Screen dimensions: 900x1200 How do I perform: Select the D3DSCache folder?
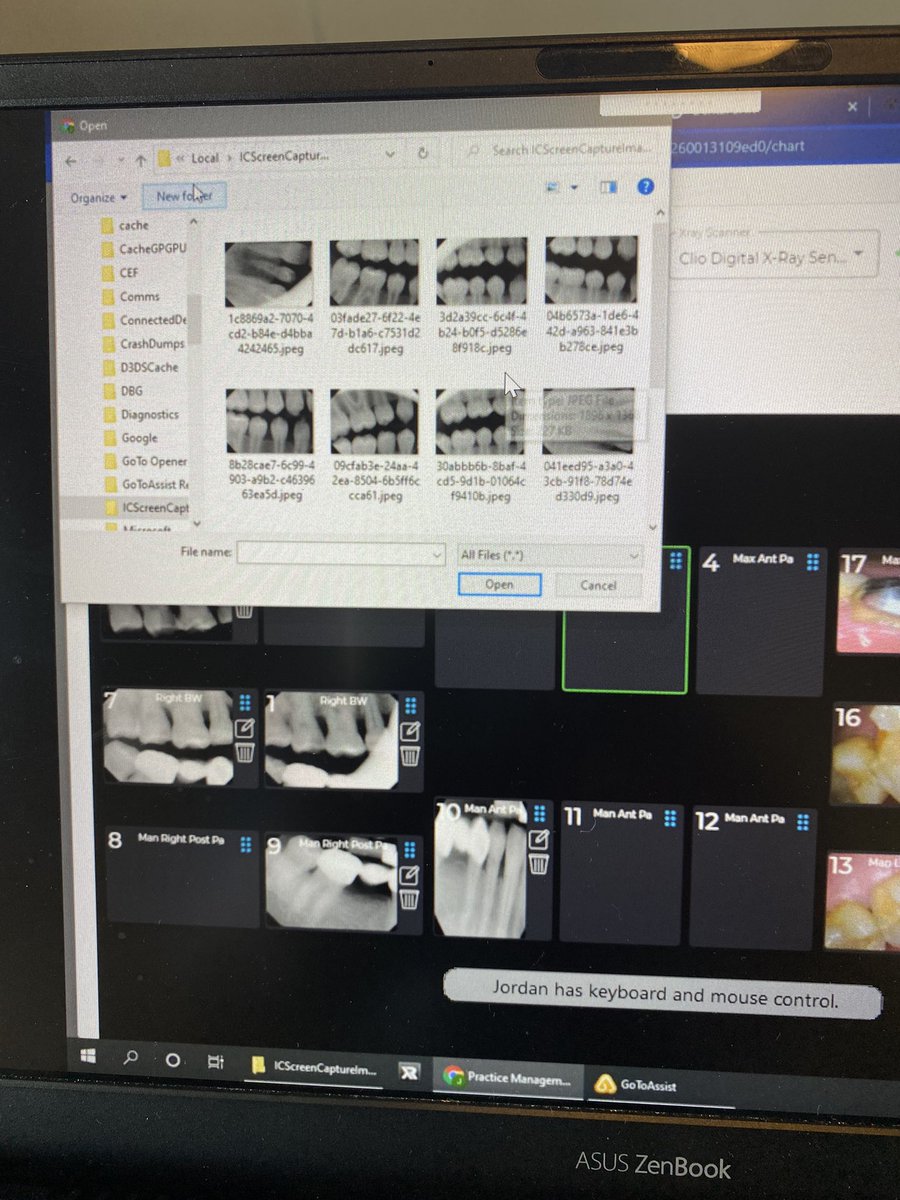139,367
